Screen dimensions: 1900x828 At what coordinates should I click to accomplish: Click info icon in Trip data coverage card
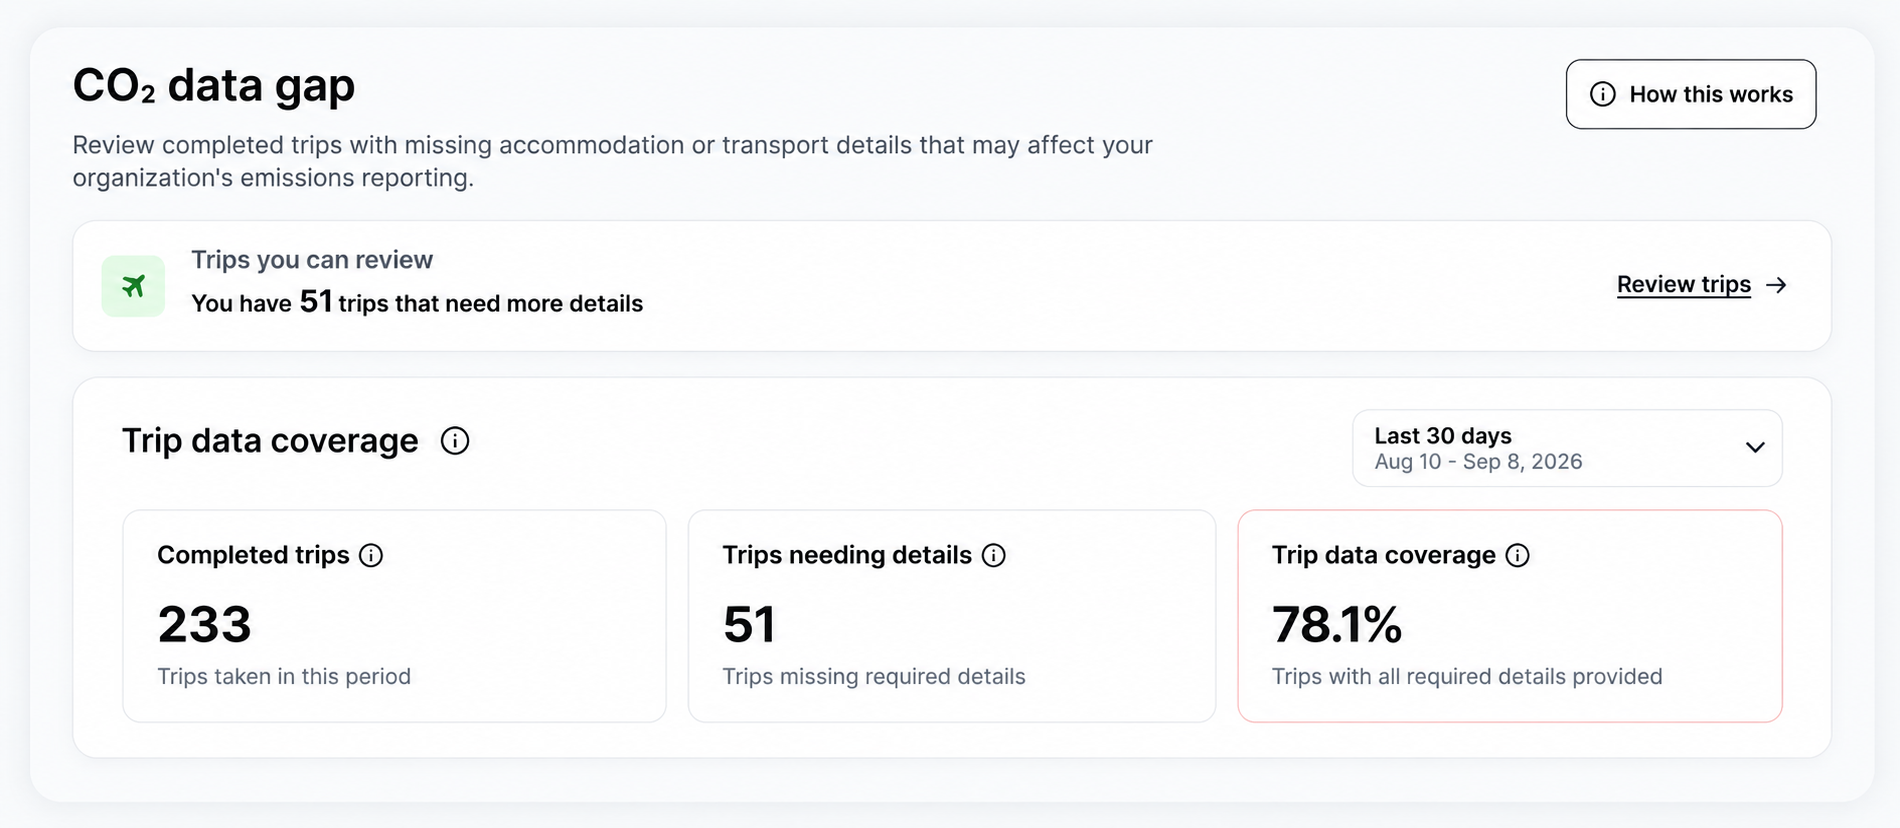coord(1517,556)
